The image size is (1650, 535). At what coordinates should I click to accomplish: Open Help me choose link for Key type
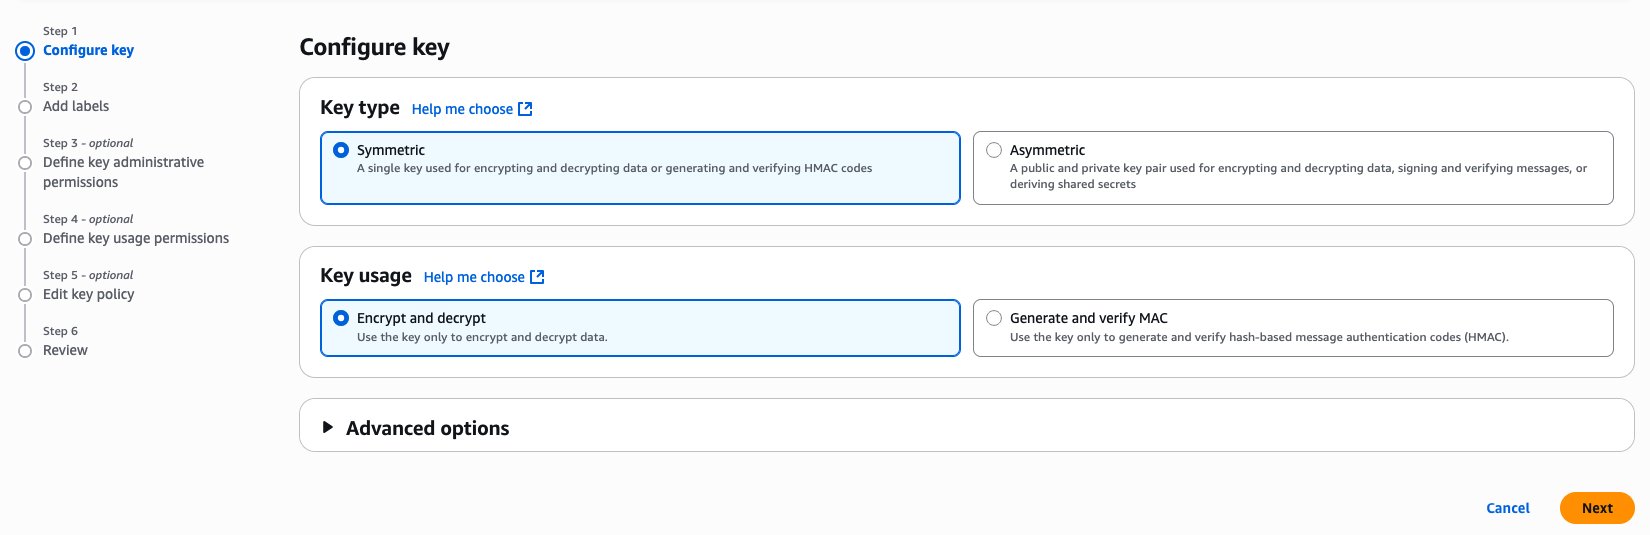click(462, 109)
